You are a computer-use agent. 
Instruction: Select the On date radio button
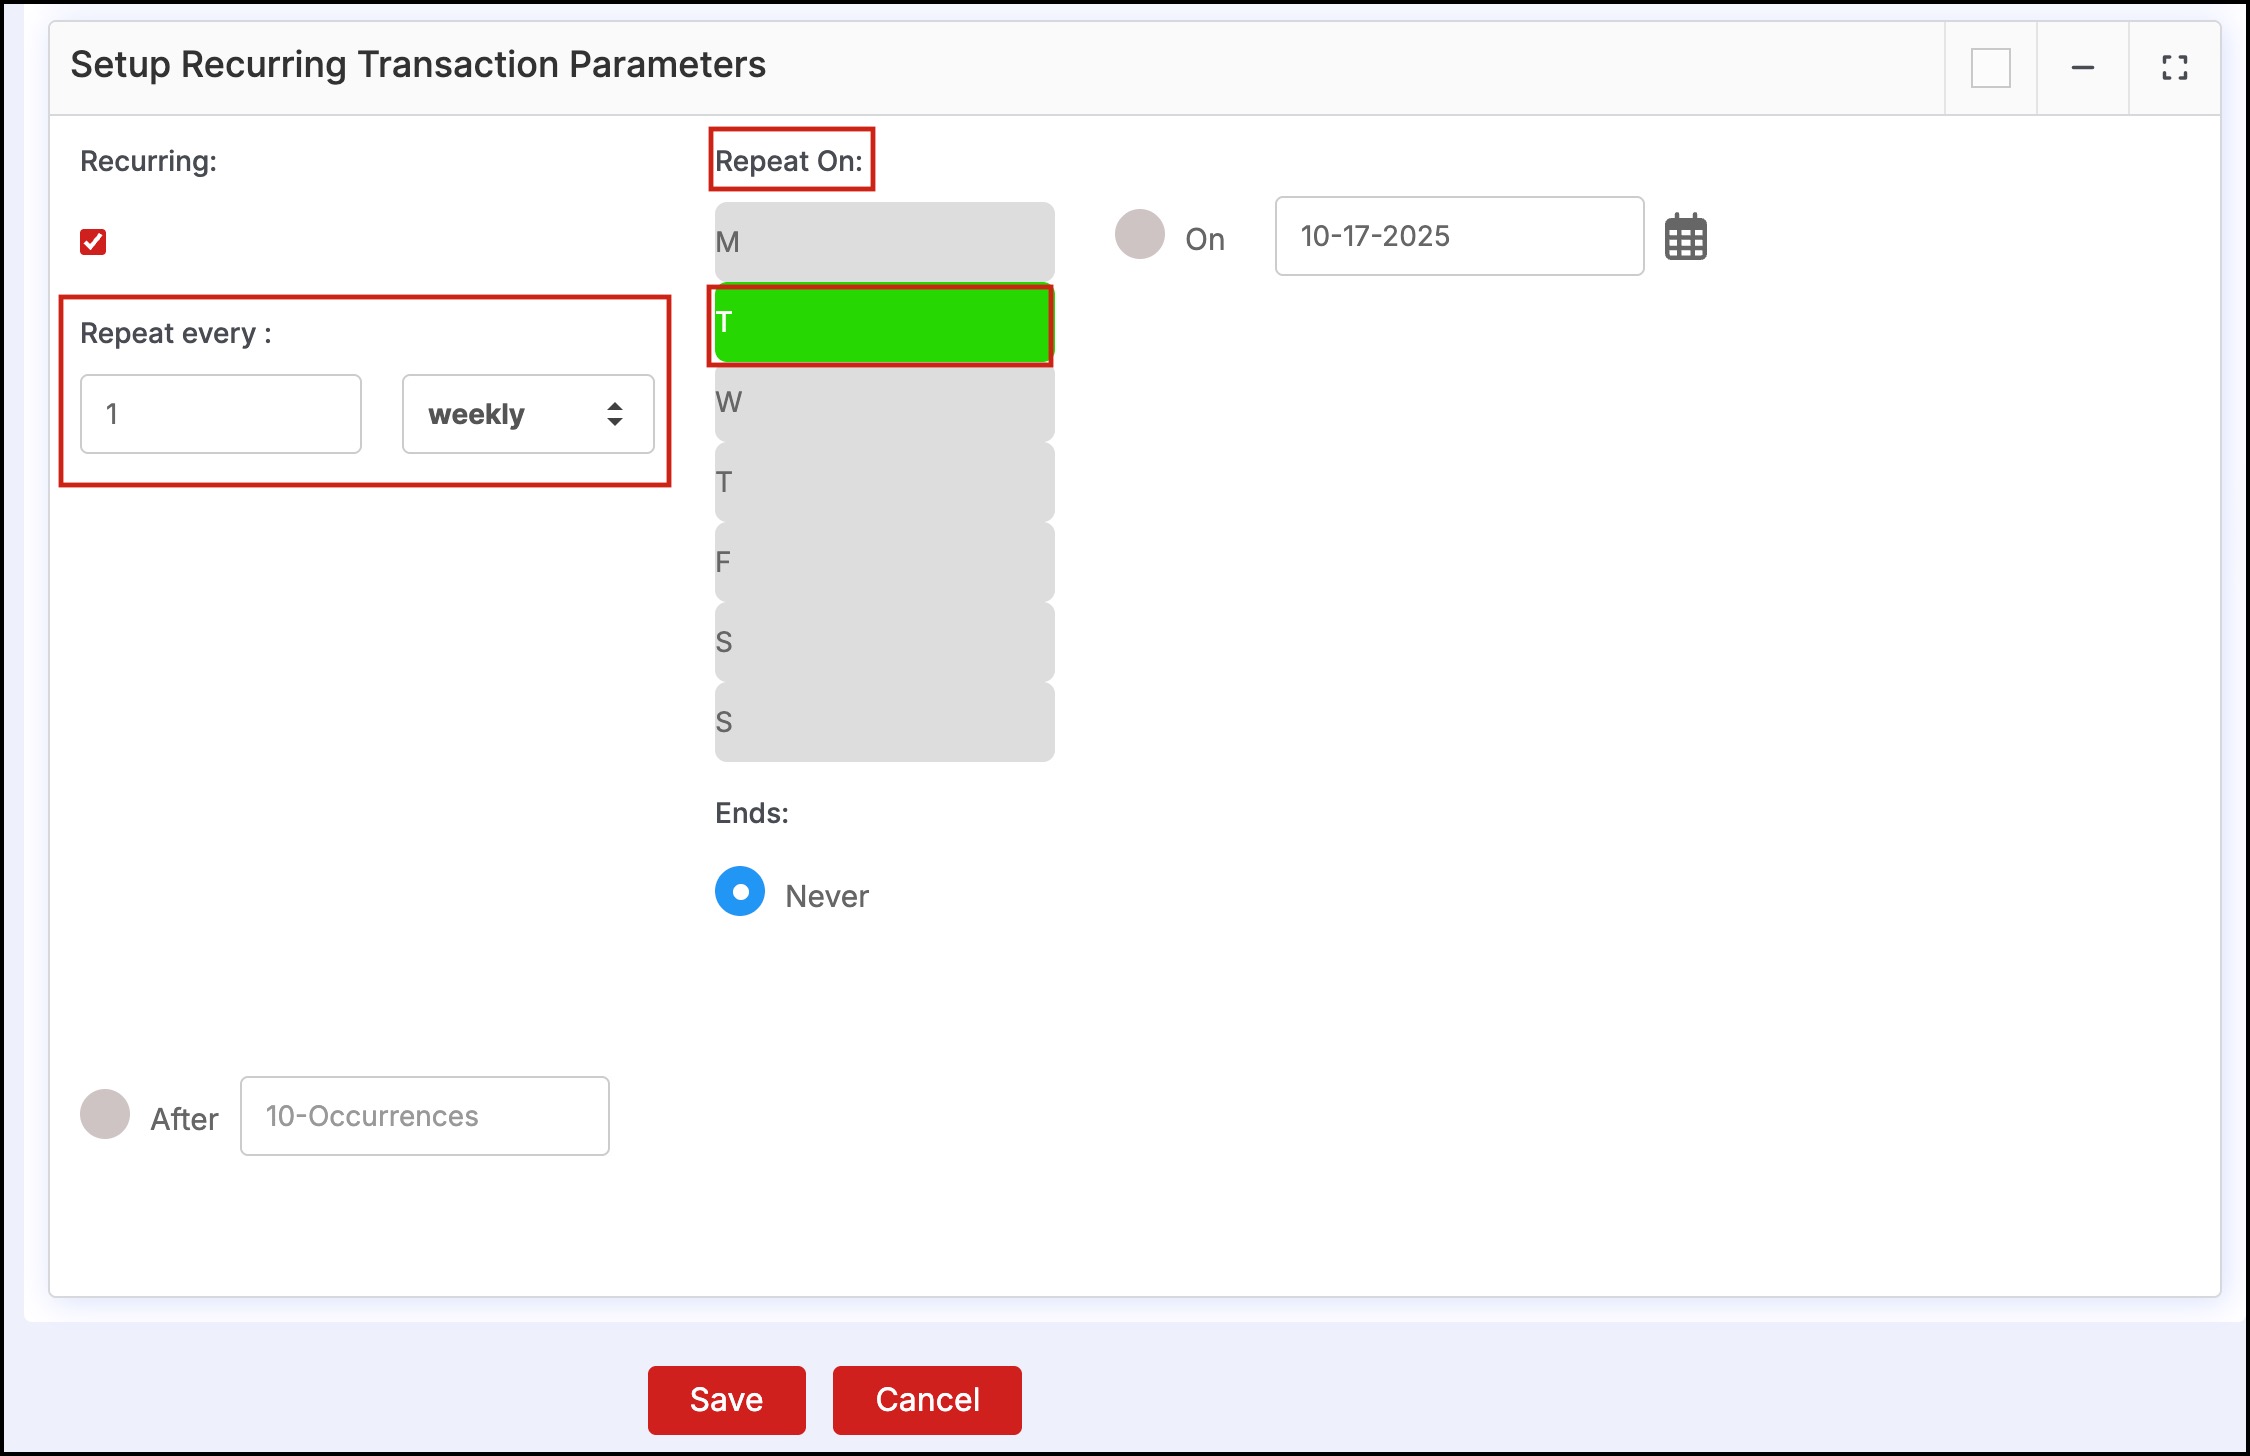(x=1140, y=235)
